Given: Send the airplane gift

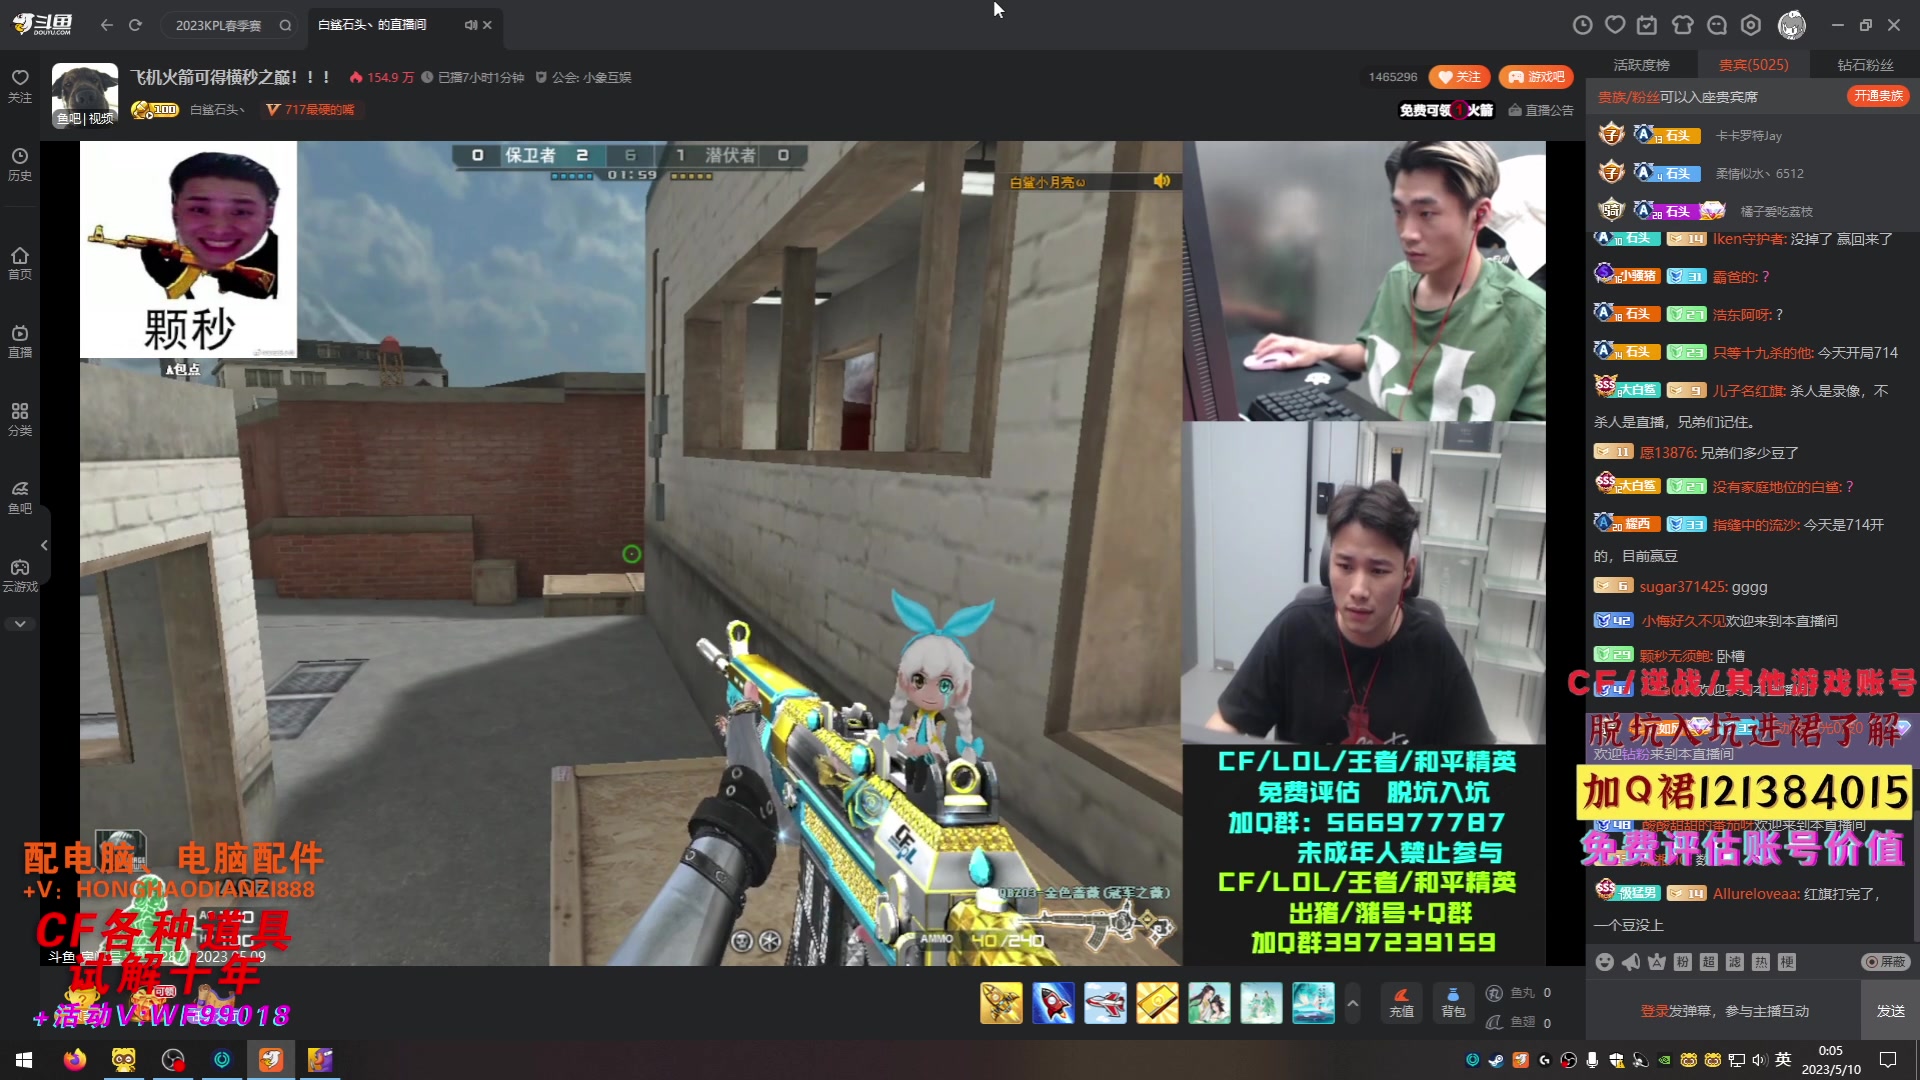Looking at the screenshot, I should pyautogui.click(x=1105, y=1003).
